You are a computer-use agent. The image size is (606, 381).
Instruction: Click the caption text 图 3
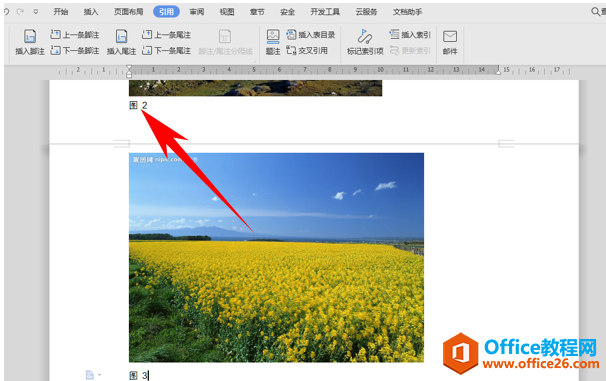(138, 375)
